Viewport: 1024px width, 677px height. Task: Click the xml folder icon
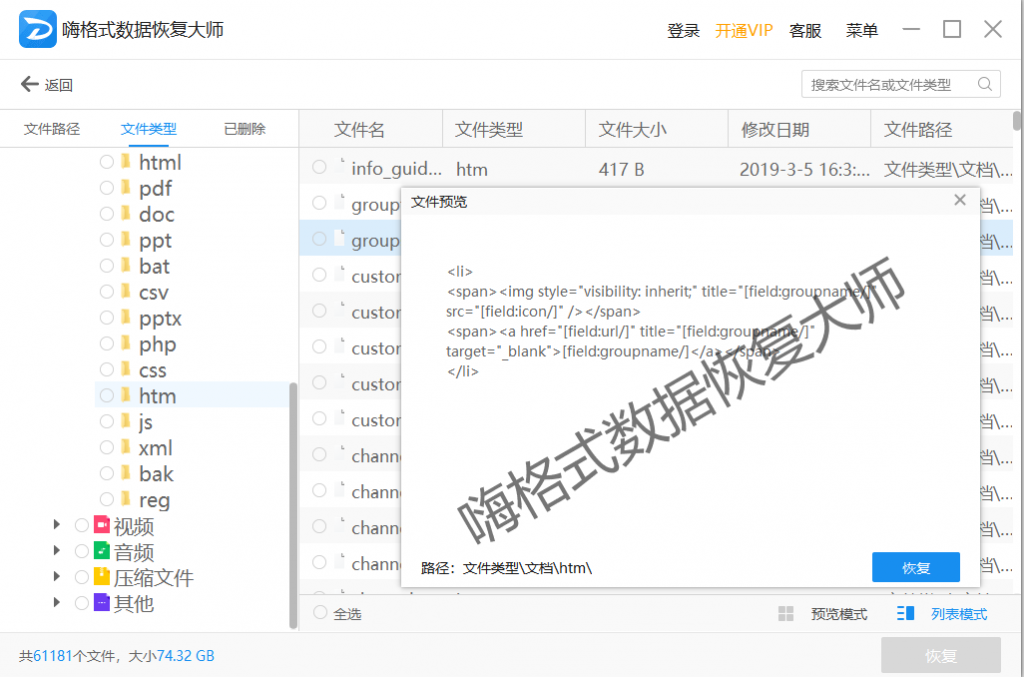pos(126,447)
